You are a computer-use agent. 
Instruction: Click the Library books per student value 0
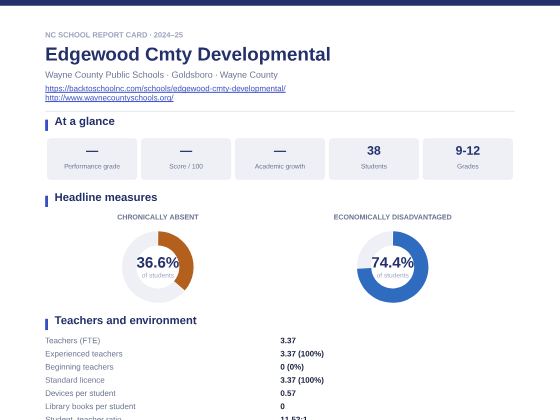coord(282,407)
